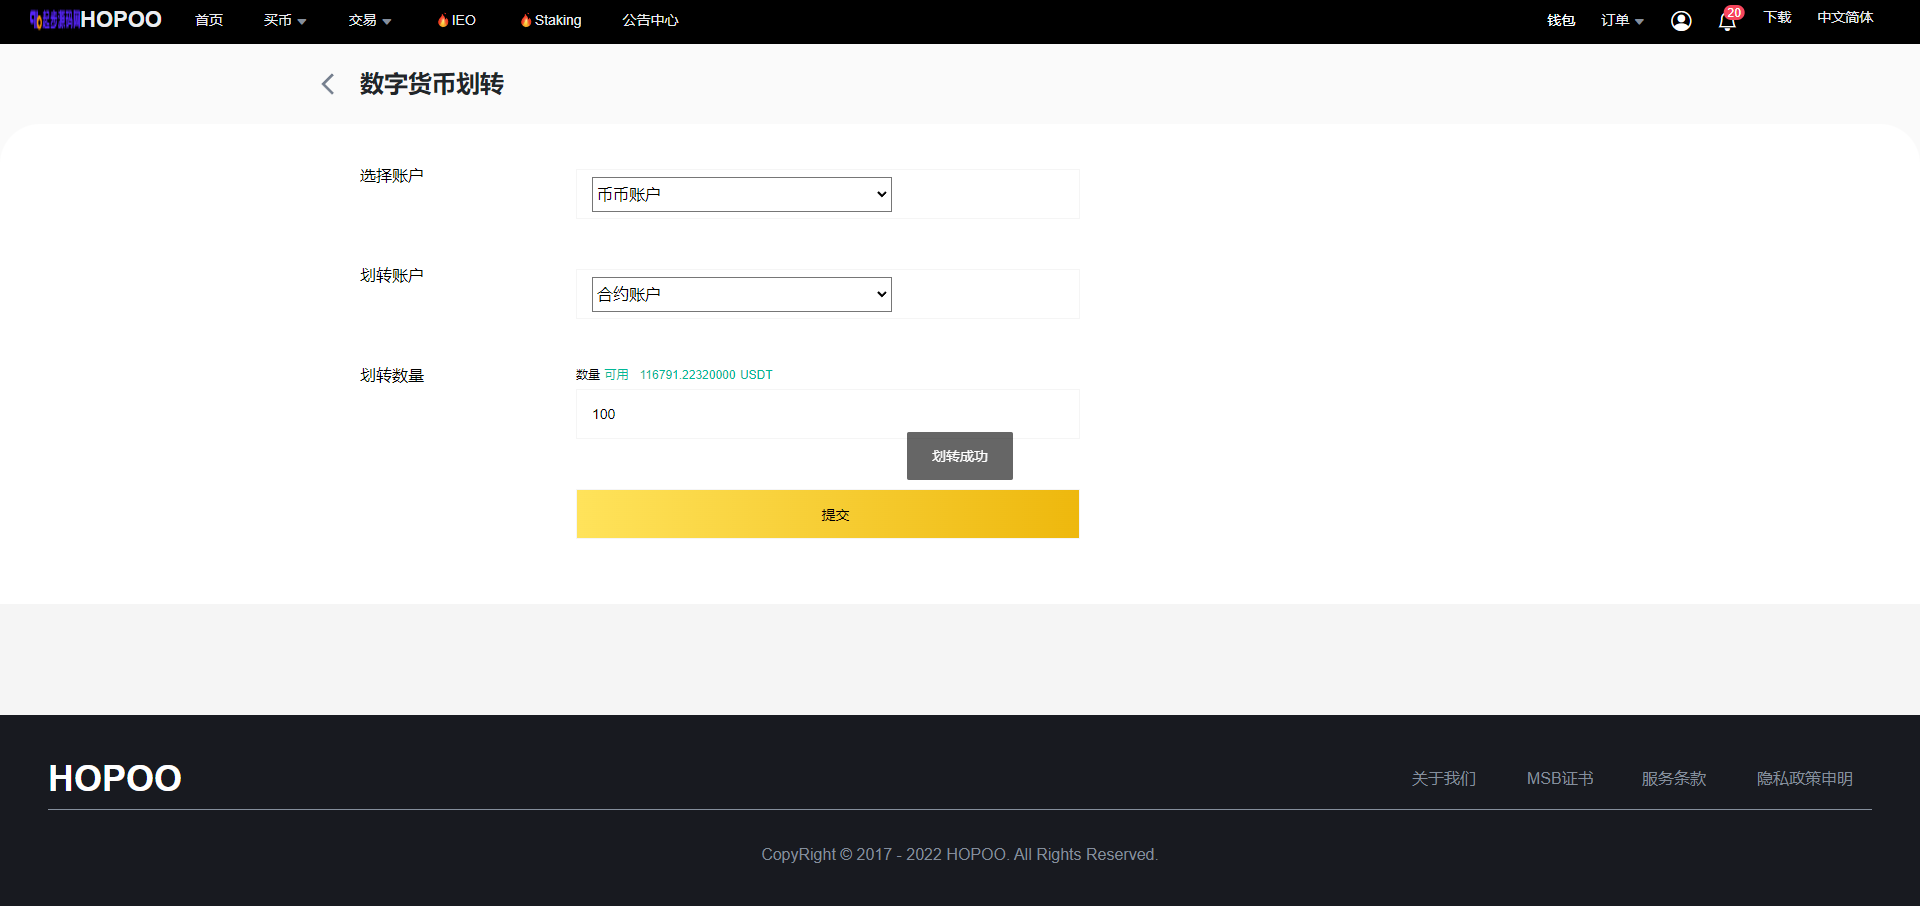1920x906 pixels.
Task: Open the MSB证书 footer link
Action: click(1559, 778)
